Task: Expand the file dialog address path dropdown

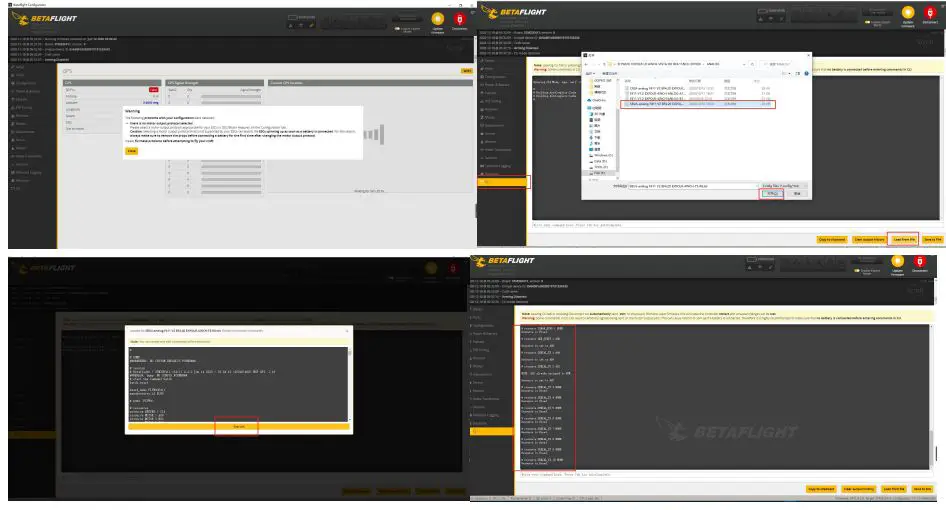Action: [x=745, y=64]
